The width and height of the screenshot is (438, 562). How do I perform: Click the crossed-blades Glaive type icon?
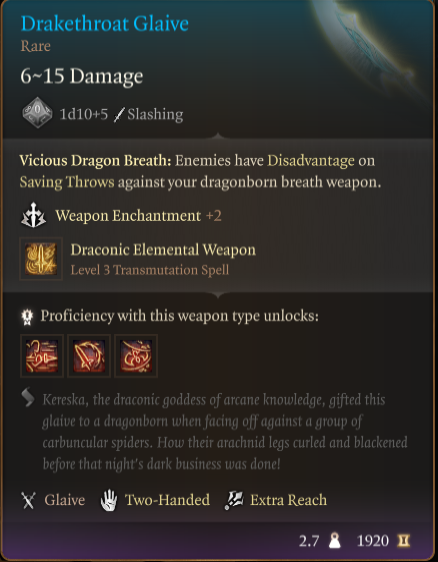(x=28, y=500)
